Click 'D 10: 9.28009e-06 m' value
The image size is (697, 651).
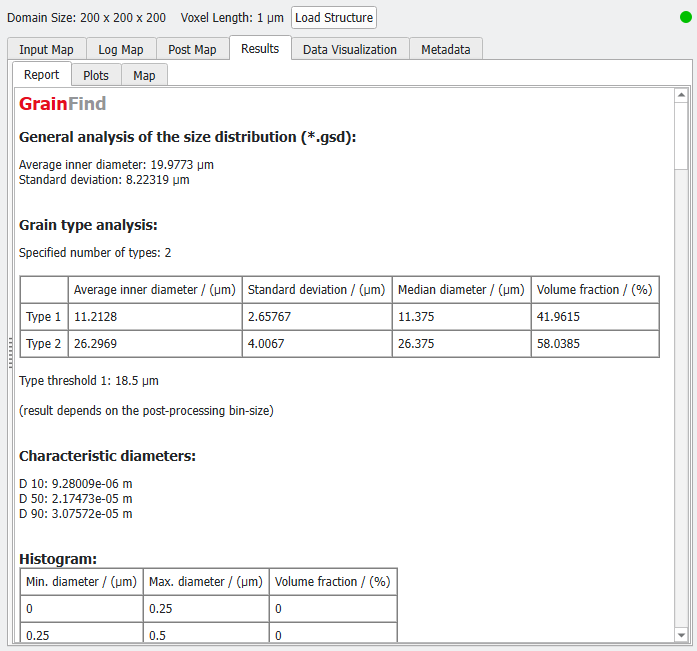tap(76, 483)
